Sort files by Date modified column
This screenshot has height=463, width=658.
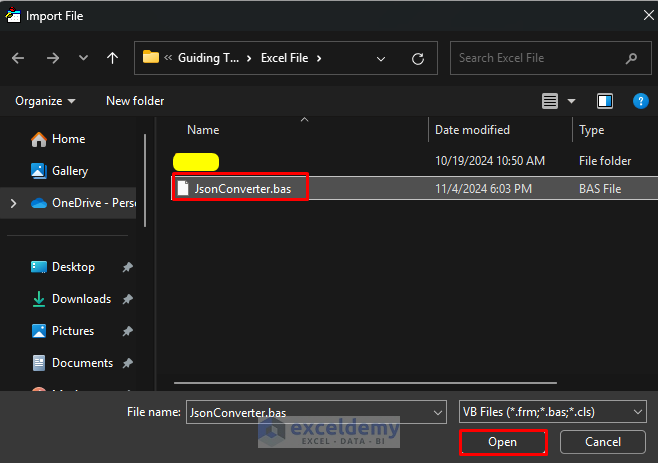click(472, 130)
